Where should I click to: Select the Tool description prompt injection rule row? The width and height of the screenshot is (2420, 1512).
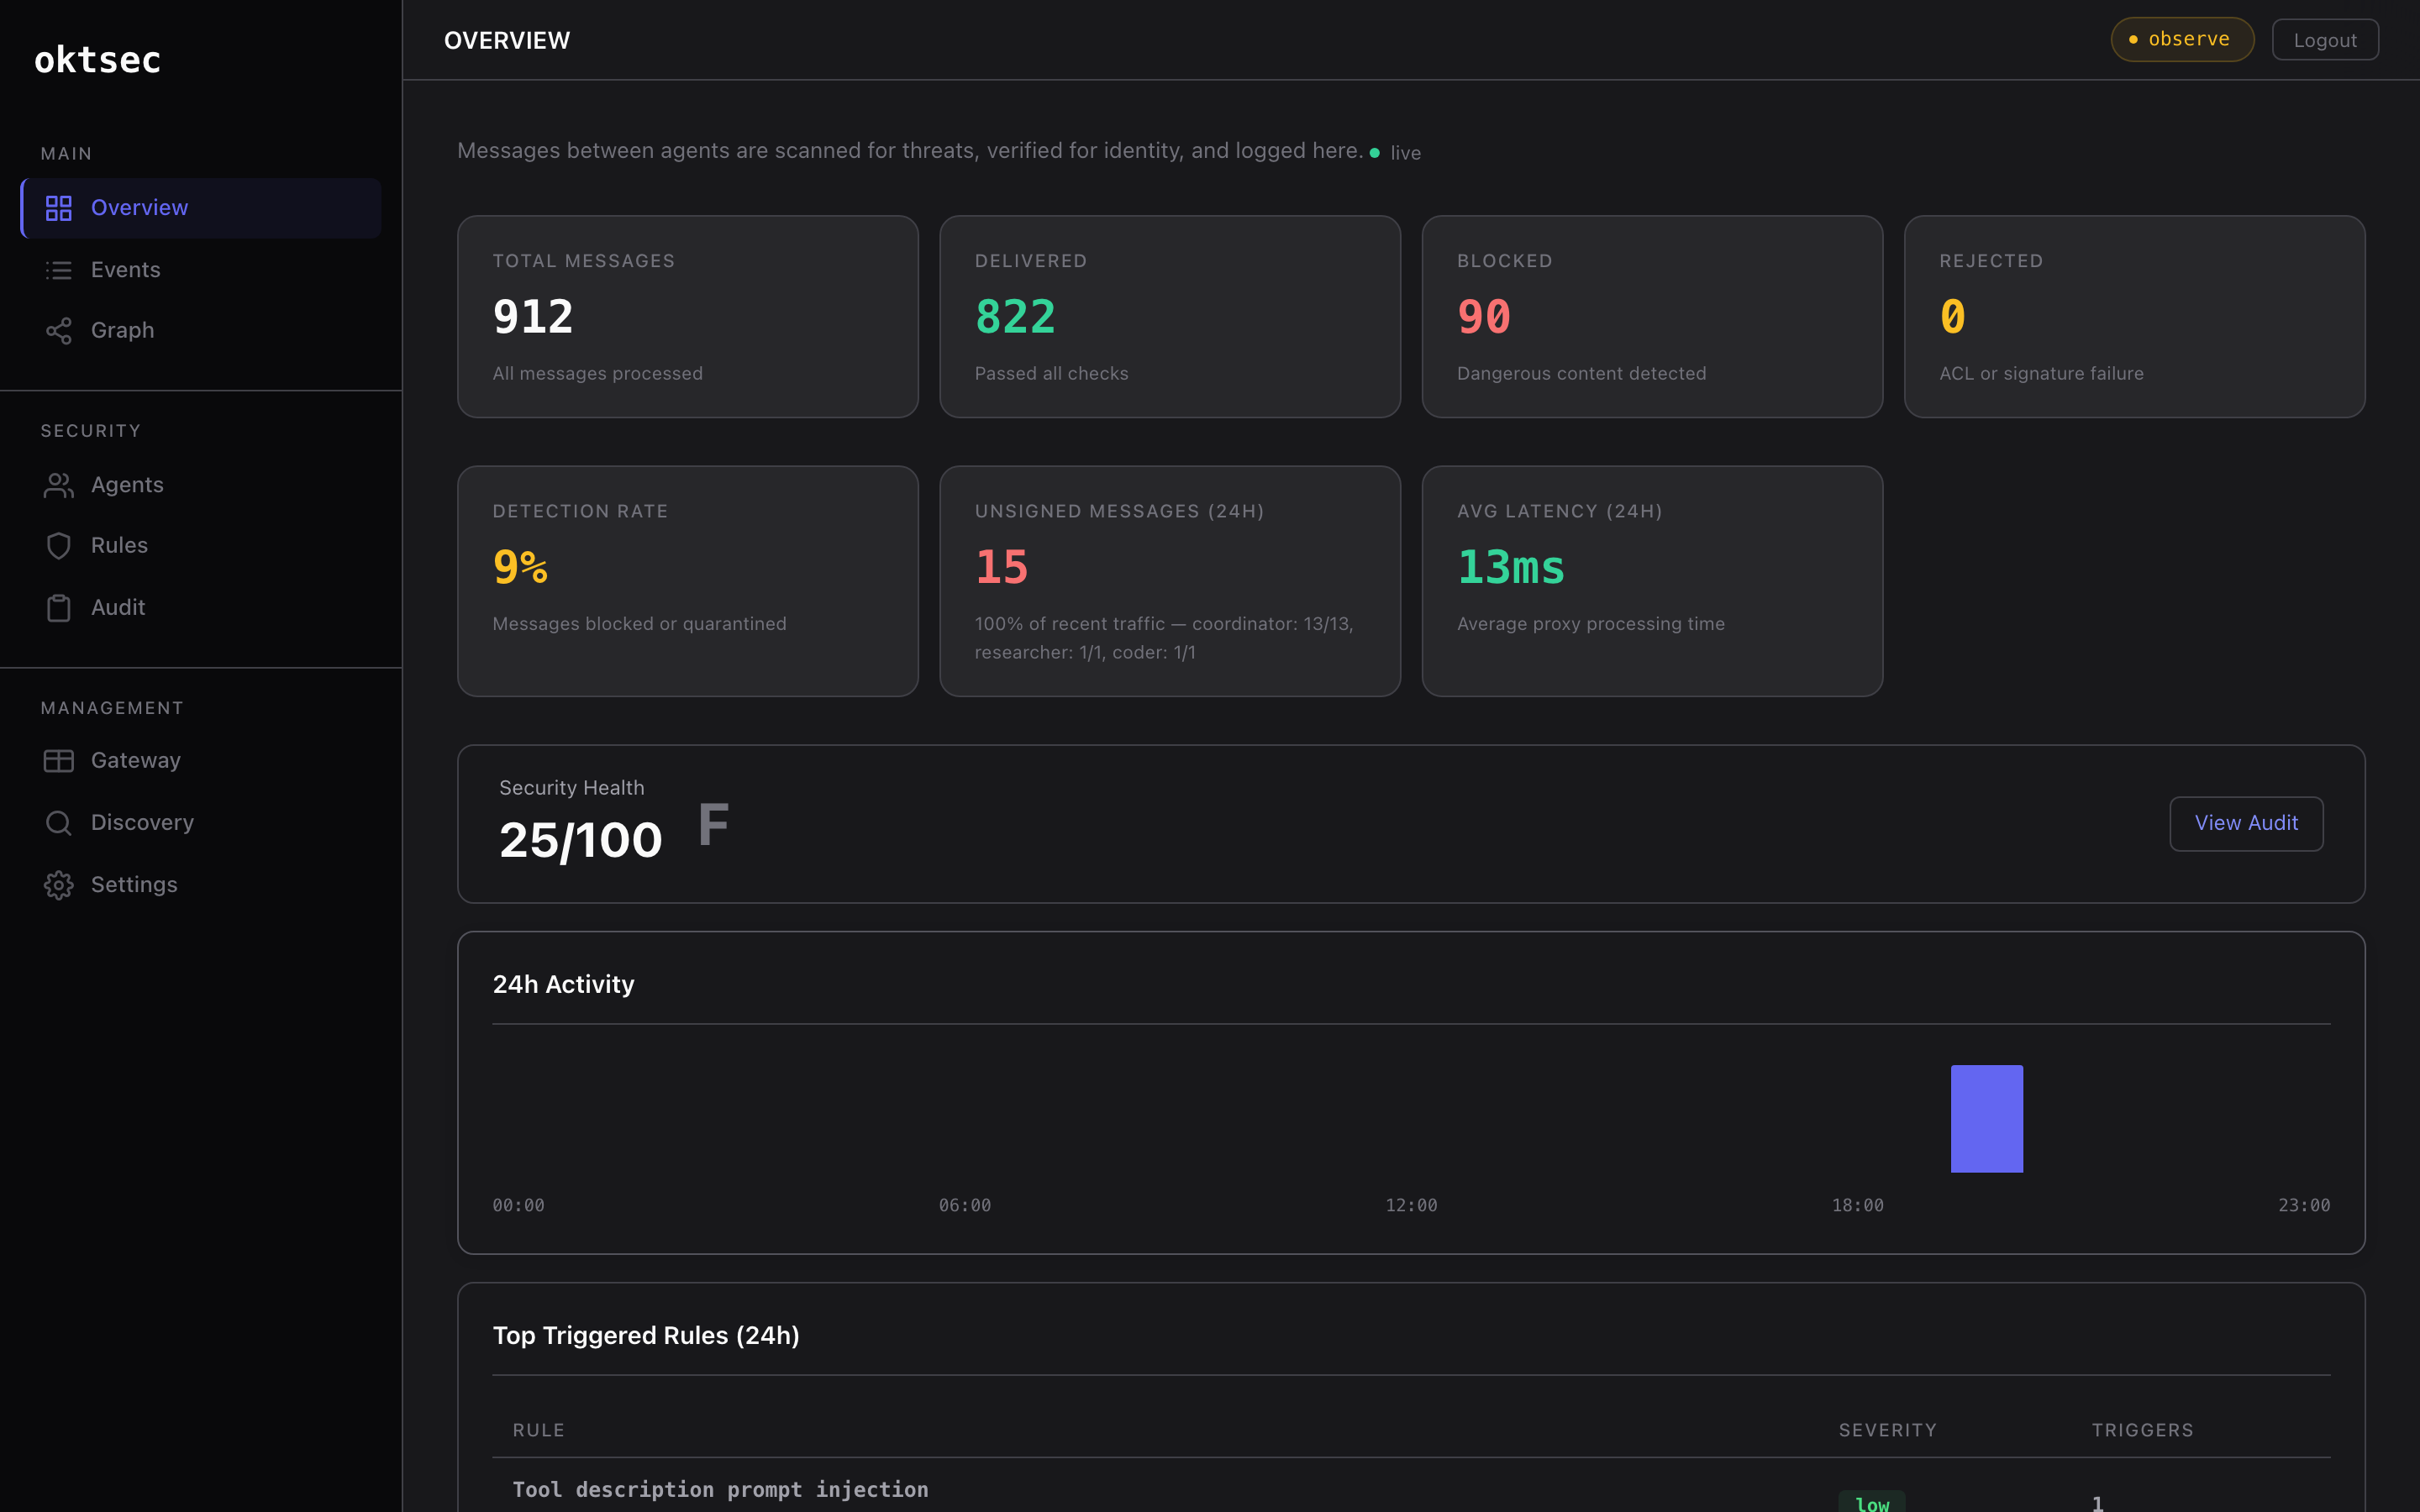coord(719,1489)
